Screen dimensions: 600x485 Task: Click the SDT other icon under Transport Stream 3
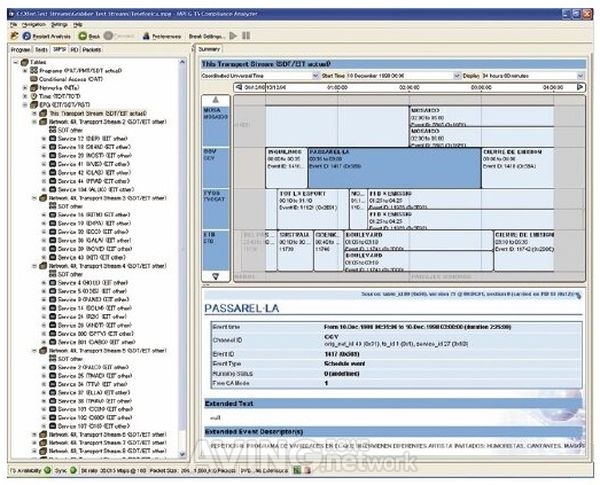point(53,206)
